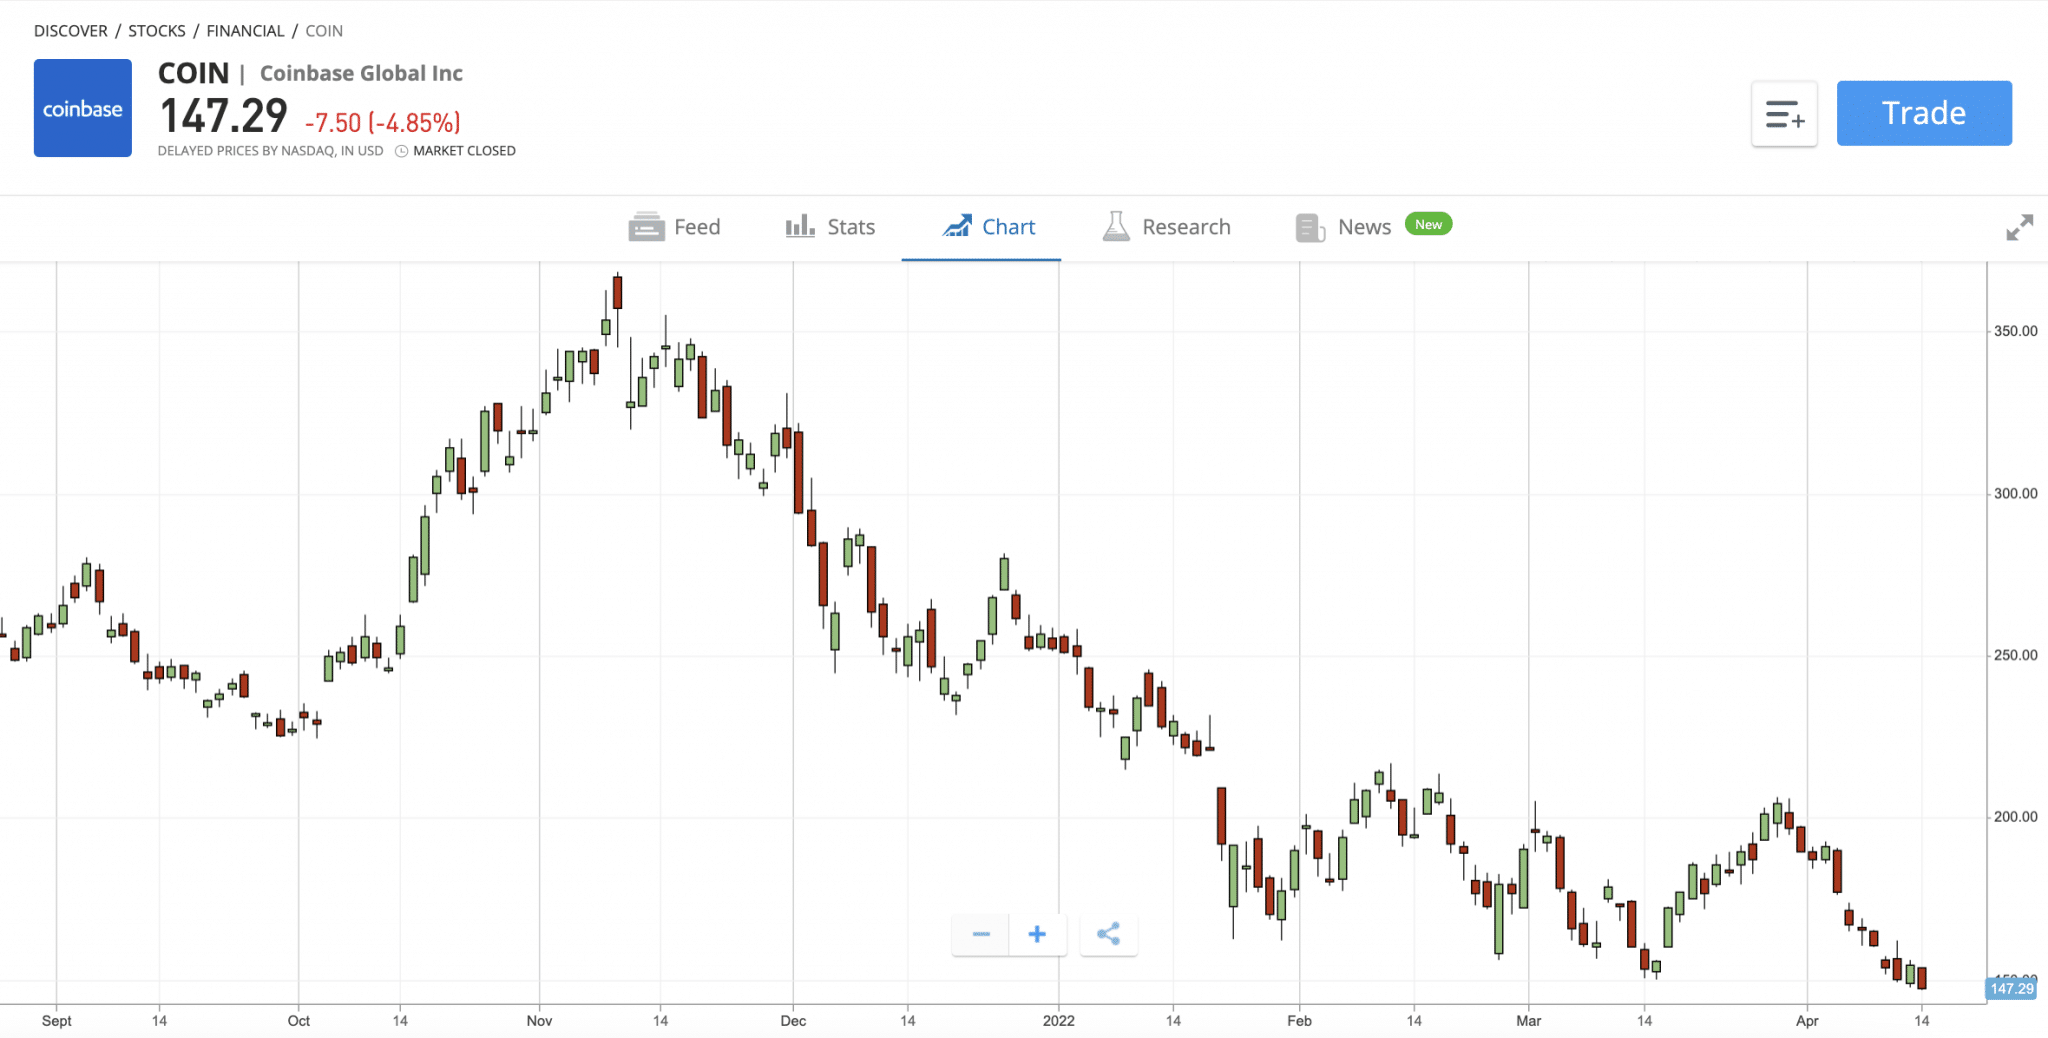Zoom in the chart with plus button
Screen dimensions: 2048x1038
point(1037,934)
